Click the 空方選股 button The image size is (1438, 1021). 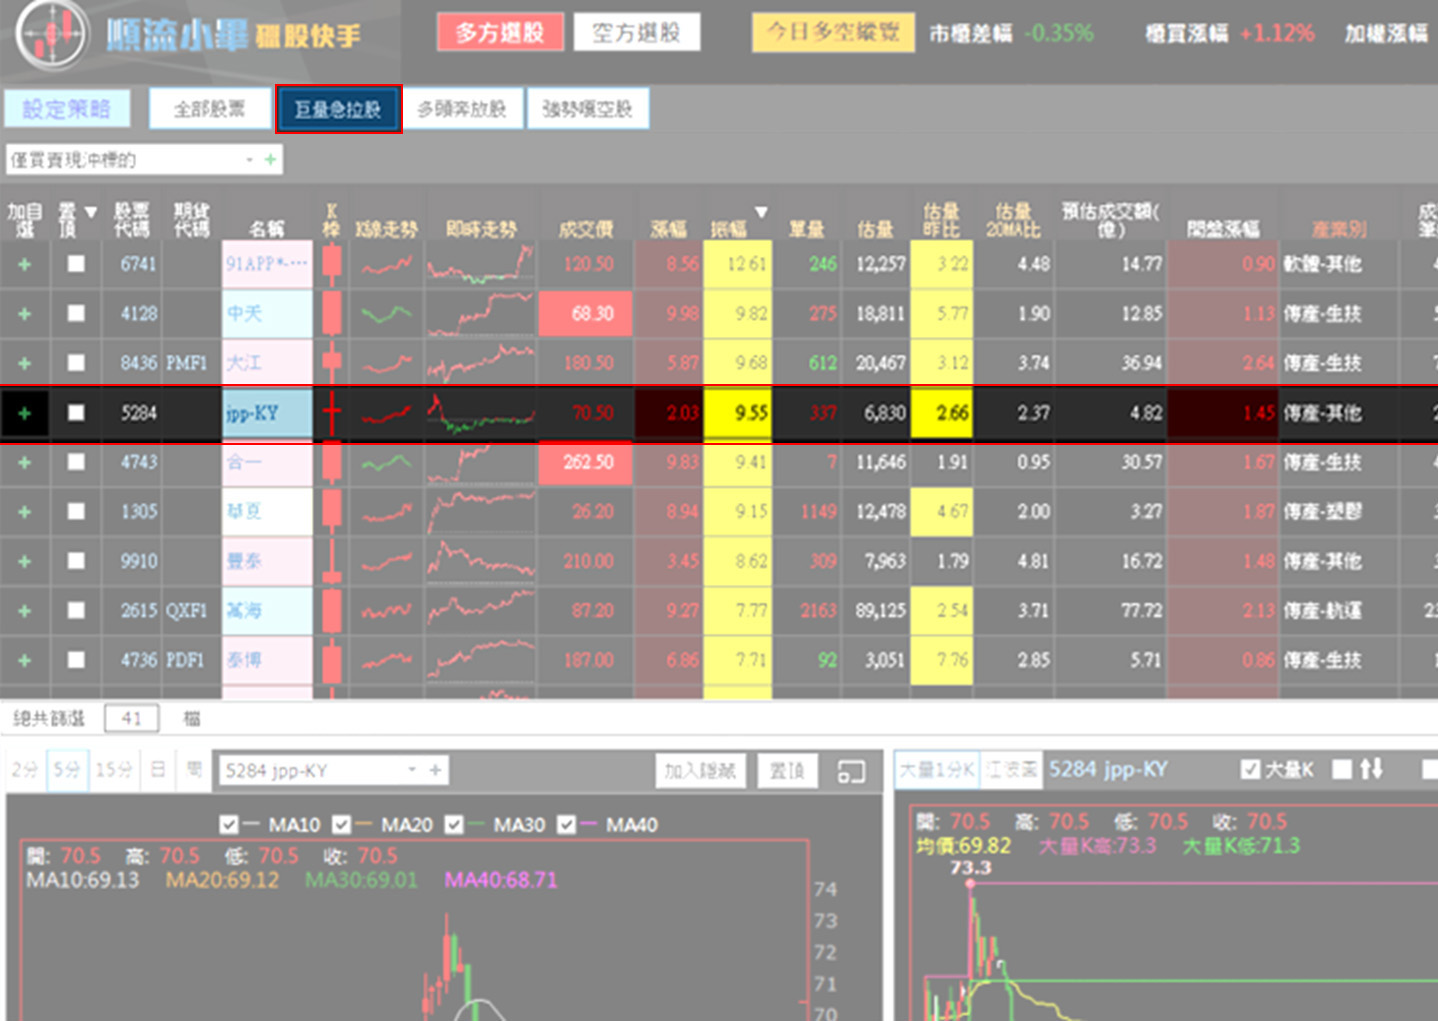[636, 33]
